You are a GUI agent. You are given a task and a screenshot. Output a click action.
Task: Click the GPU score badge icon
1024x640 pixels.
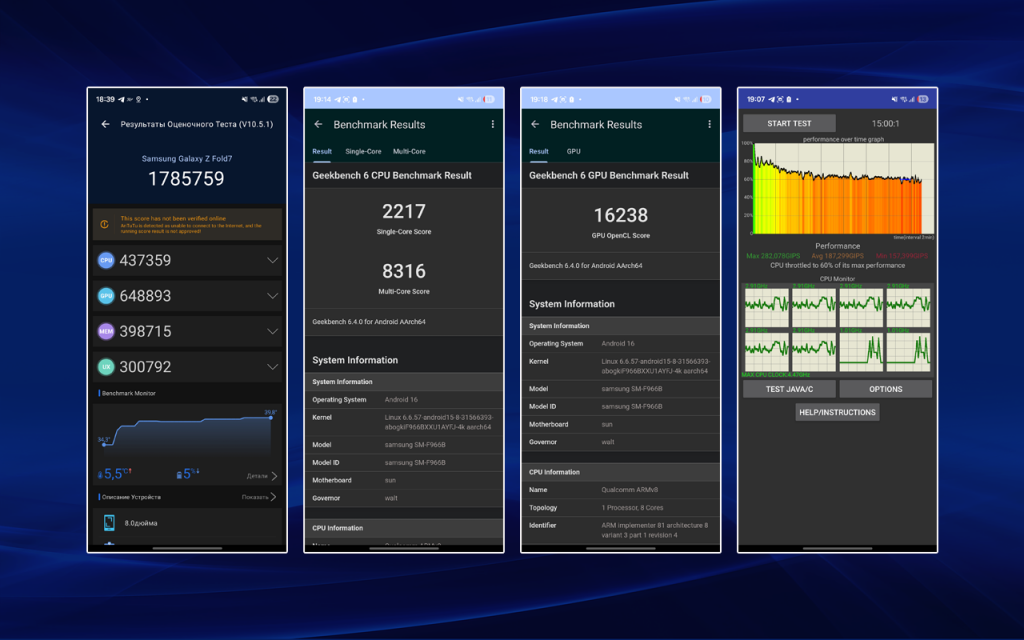(106, 296)
